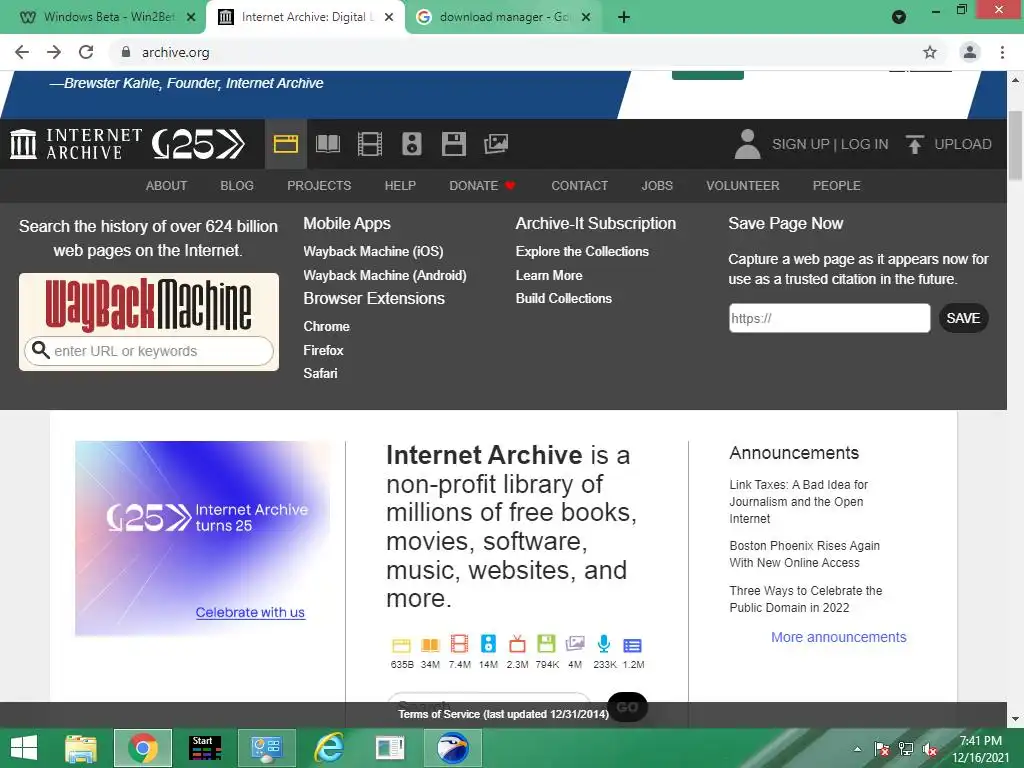Open a new browser tab

624,17
